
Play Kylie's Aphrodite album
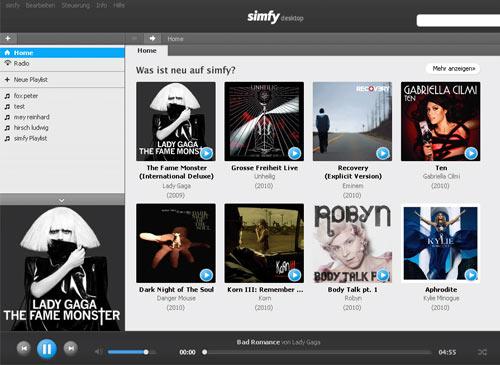471,275
